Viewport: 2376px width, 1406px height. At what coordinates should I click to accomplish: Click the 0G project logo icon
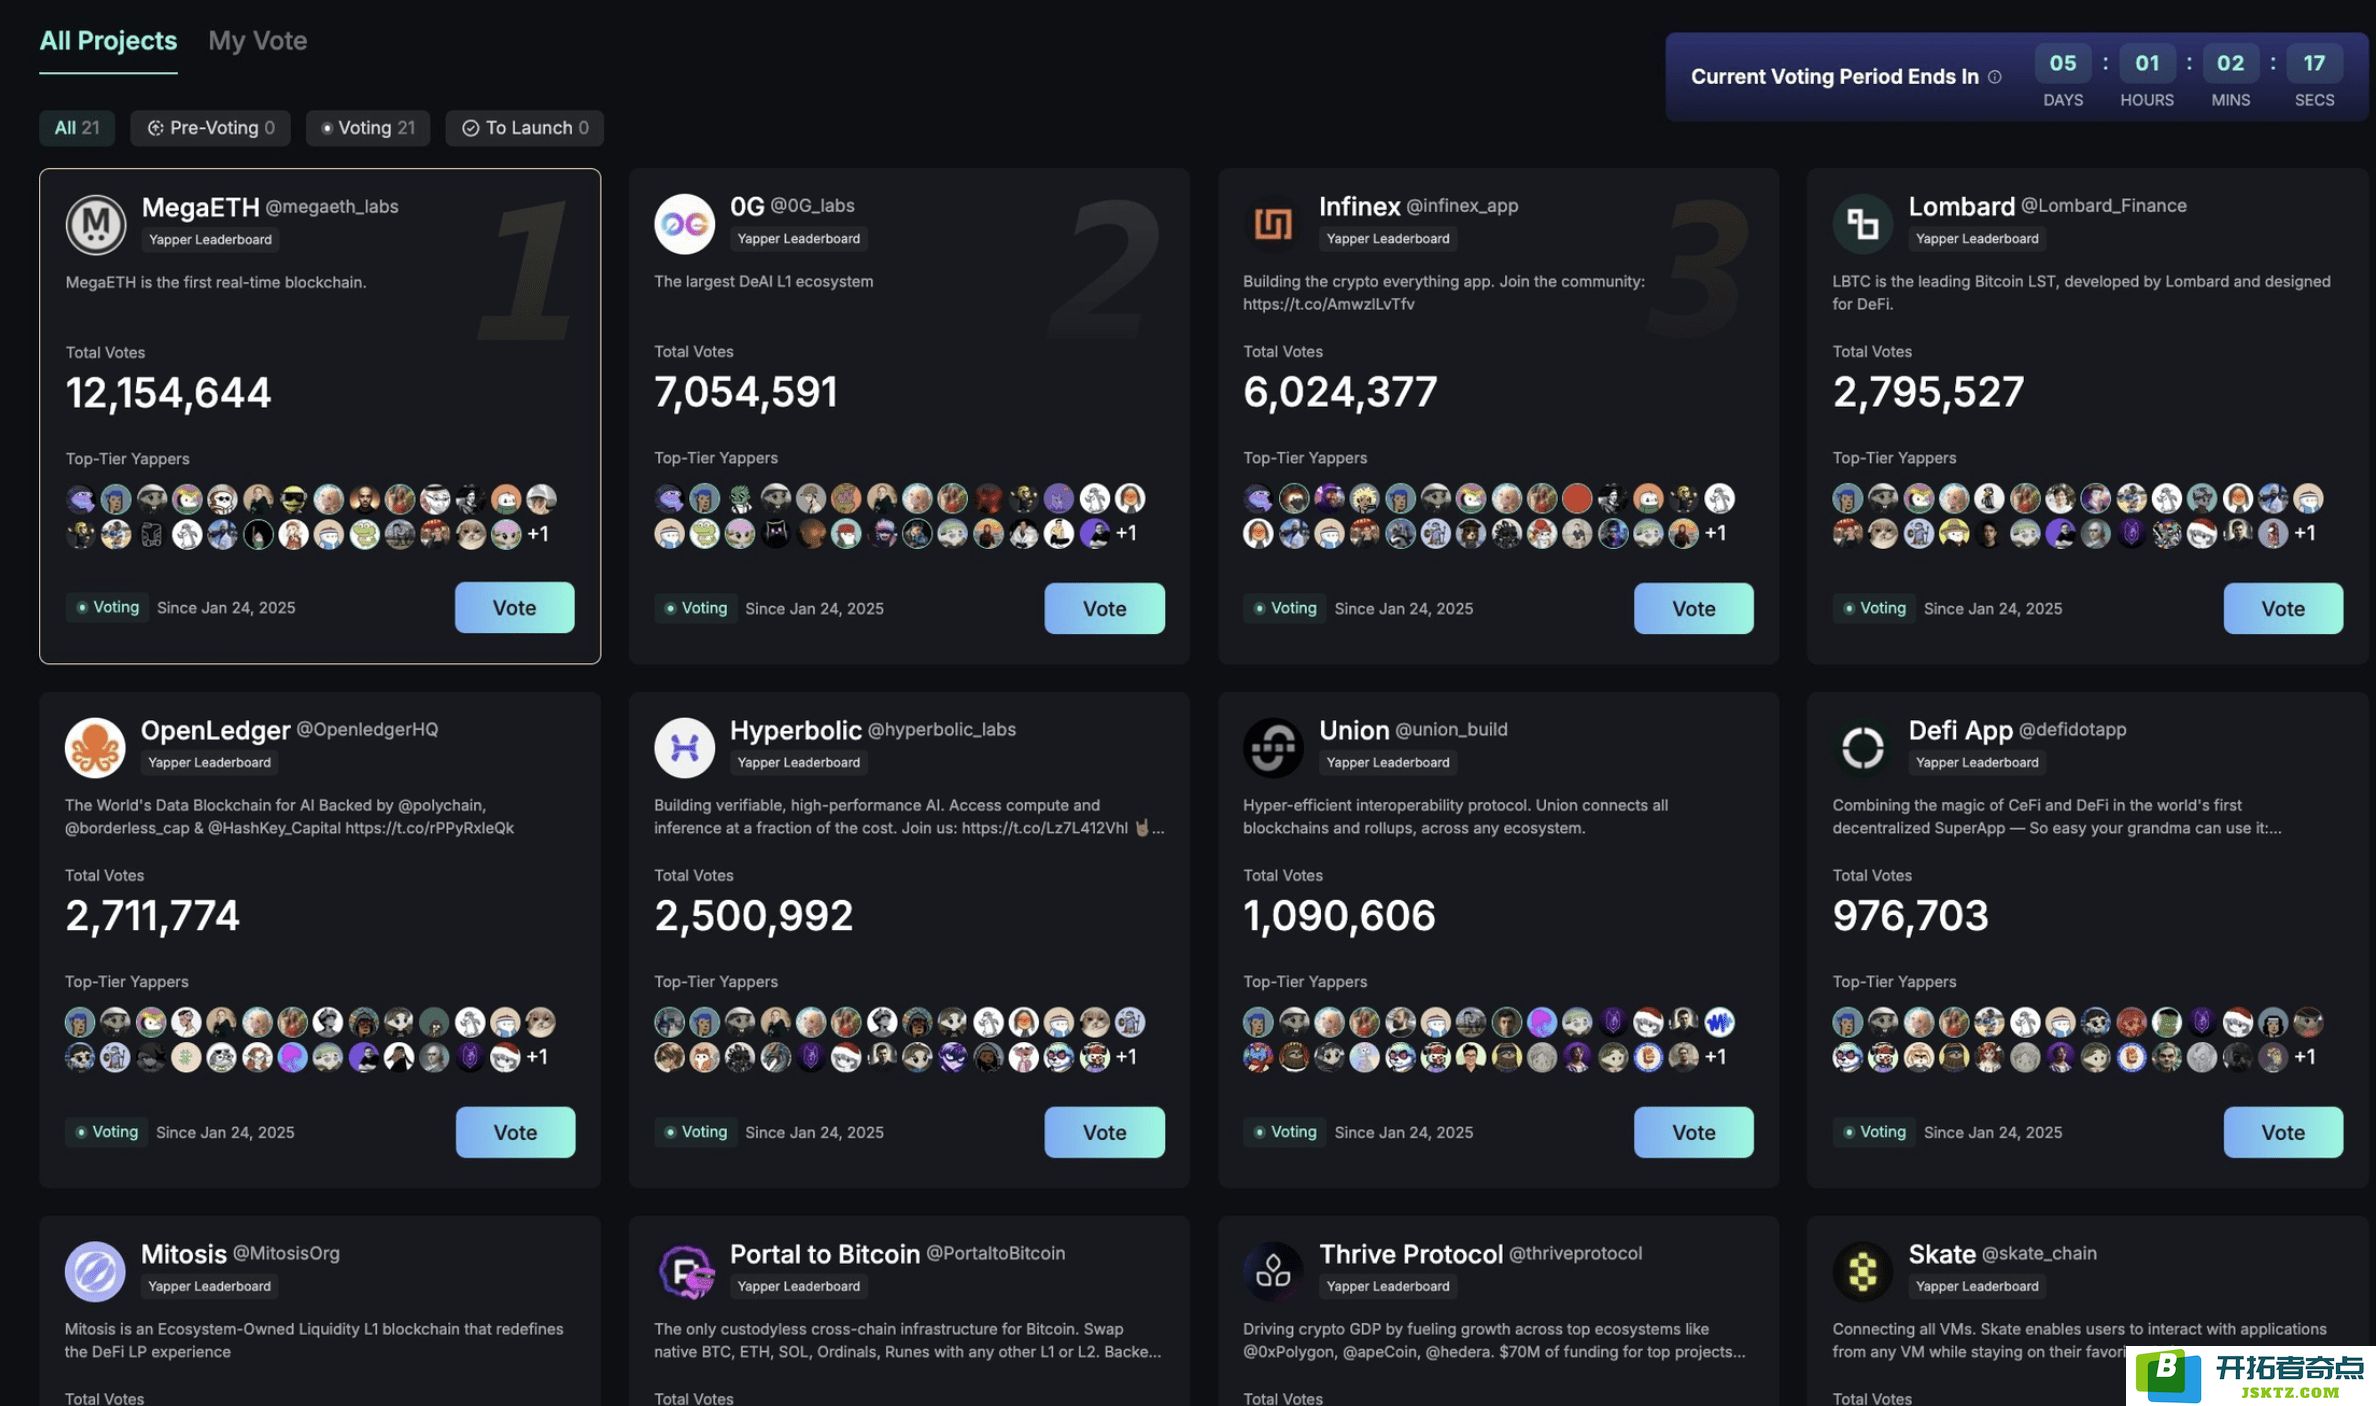click(685, 223)
